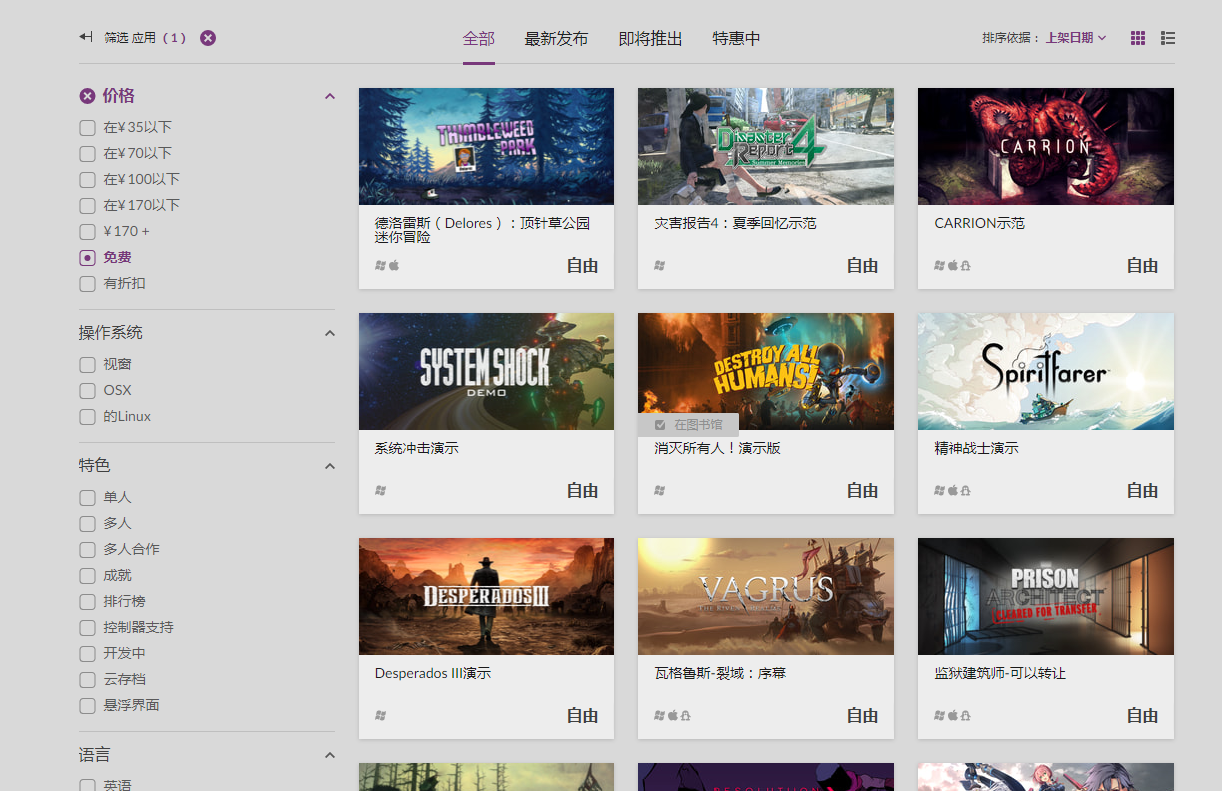Click the Apple icon on 瓦格鲁斯 card
This screenshot has width=1222, height=791.
673,715
